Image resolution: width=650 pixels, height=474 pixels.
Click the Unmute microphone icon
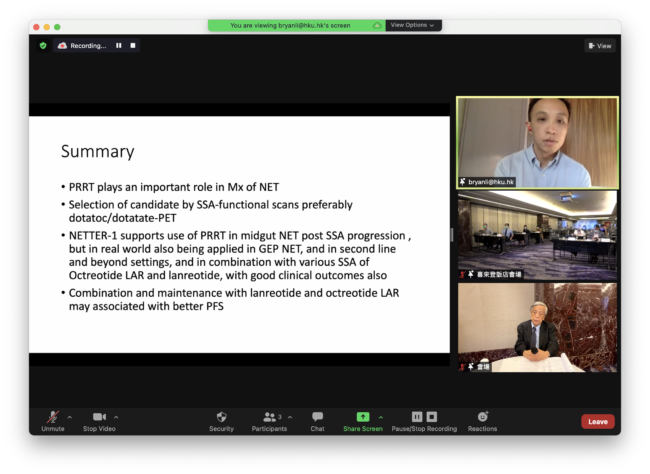[x=52, y=417]
